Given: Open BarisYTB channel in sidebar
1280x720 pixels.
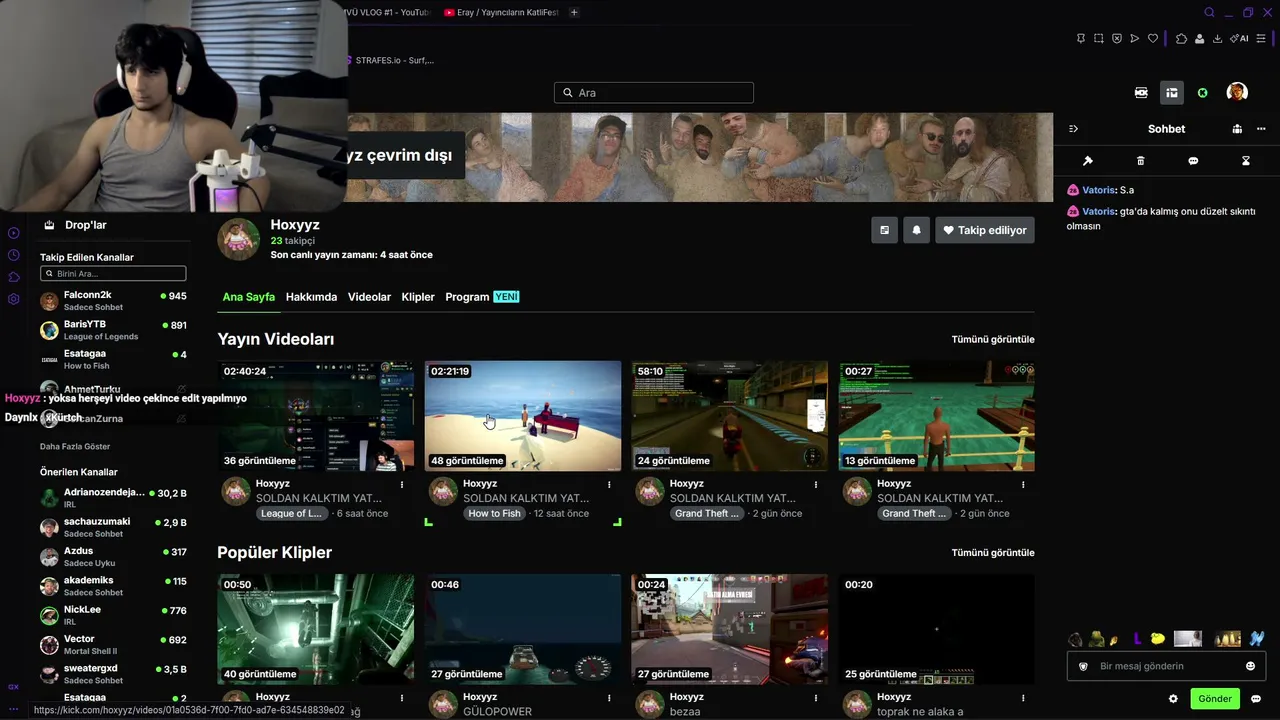Looking at the screenshot, I should (113, 330).
